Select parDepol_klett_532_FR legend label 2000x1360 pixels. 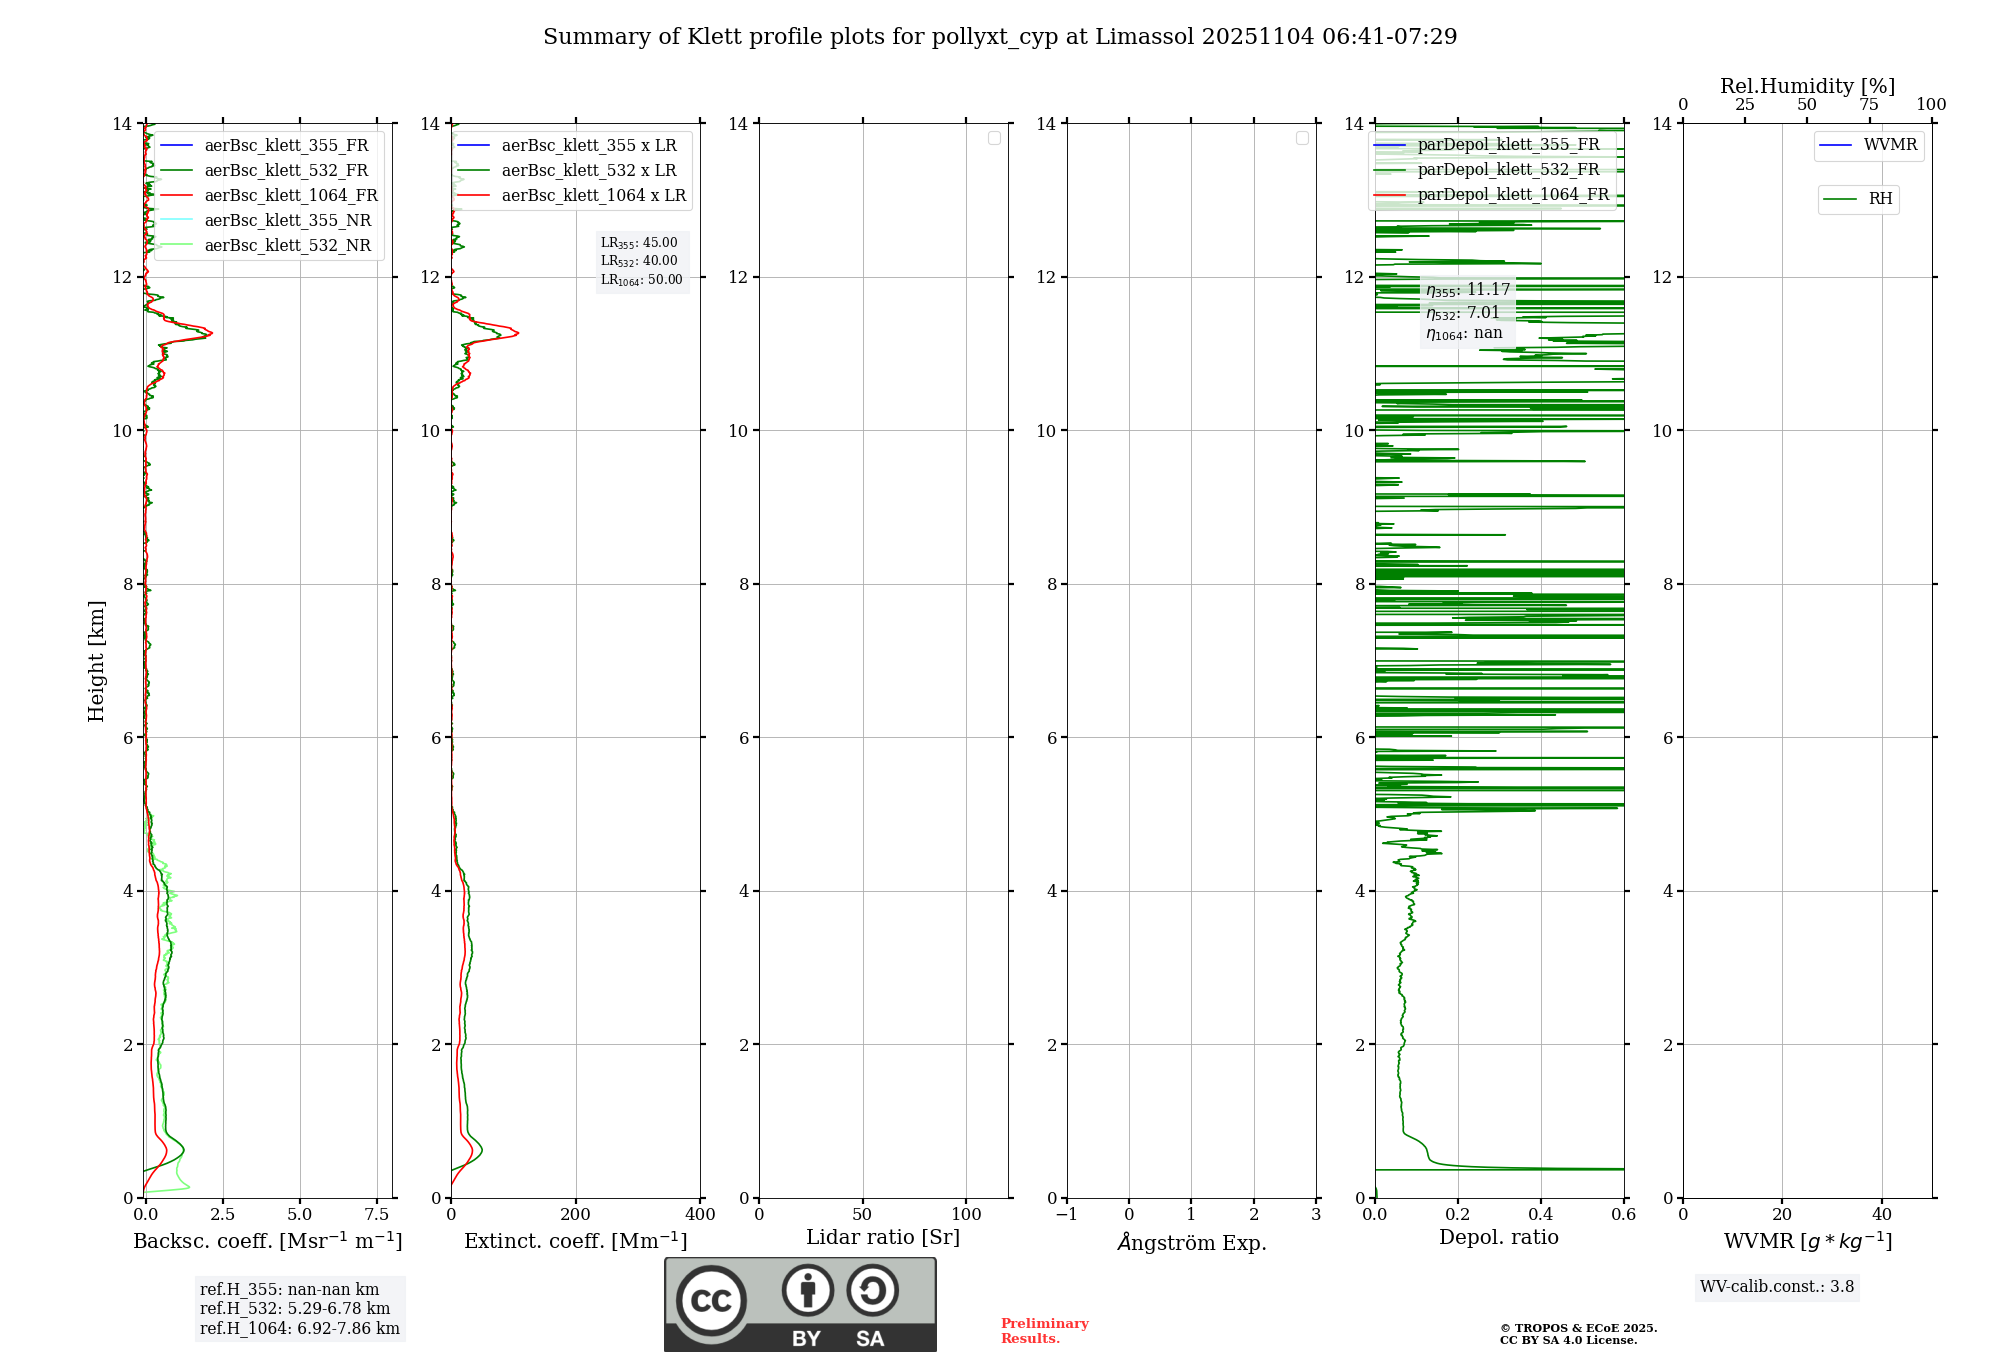coord(1508,170)
